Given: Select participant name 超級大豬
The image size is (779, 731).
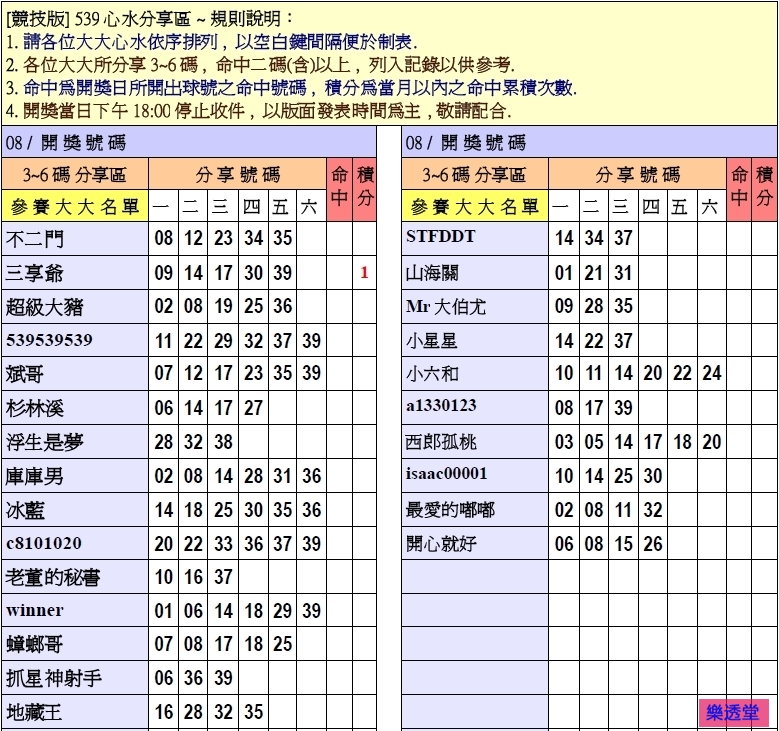Looking at the screenshot, I should pos(44,307).
